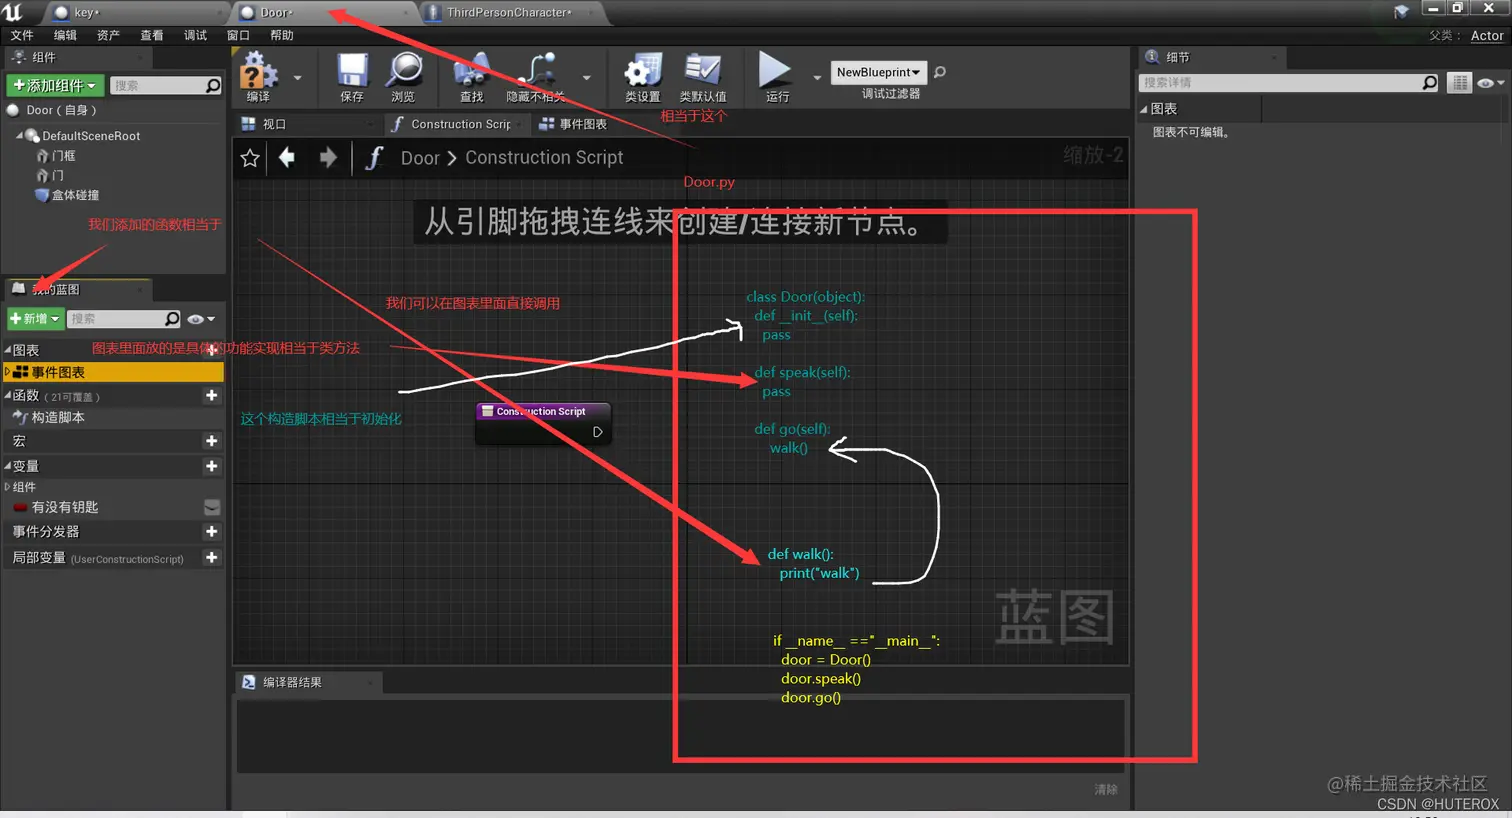Select the 盒体碰撞 box collision component
1512x818 pixels.
pos(75,195)
